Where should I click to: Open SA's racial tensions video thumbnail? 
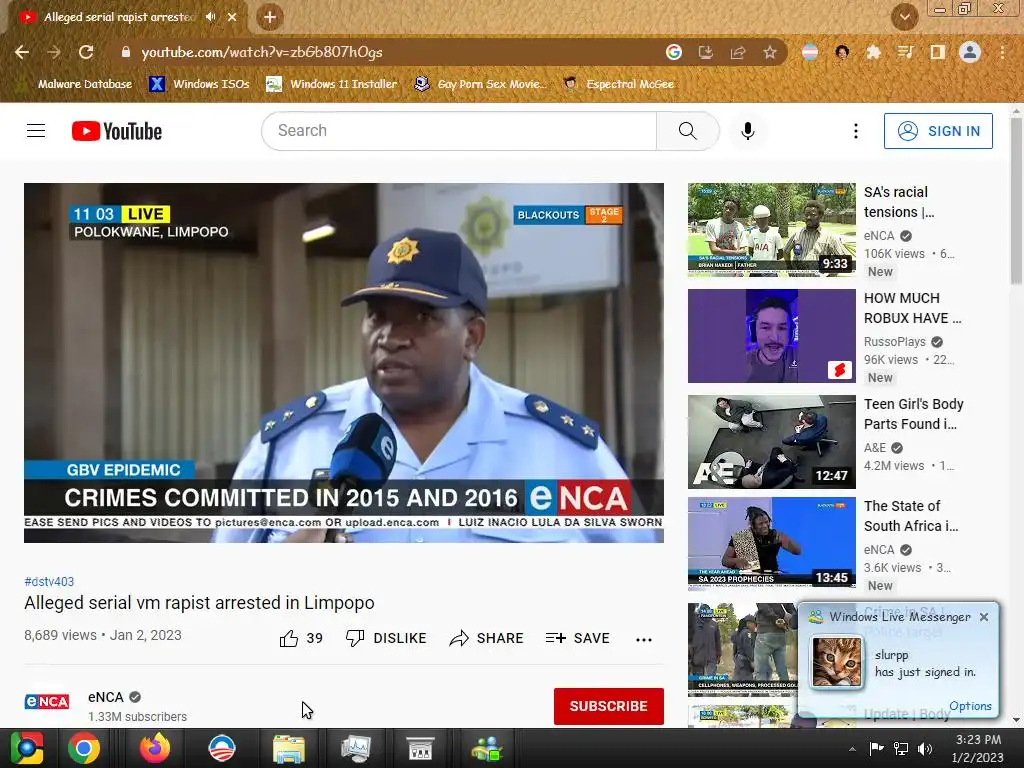pos(771,230)
